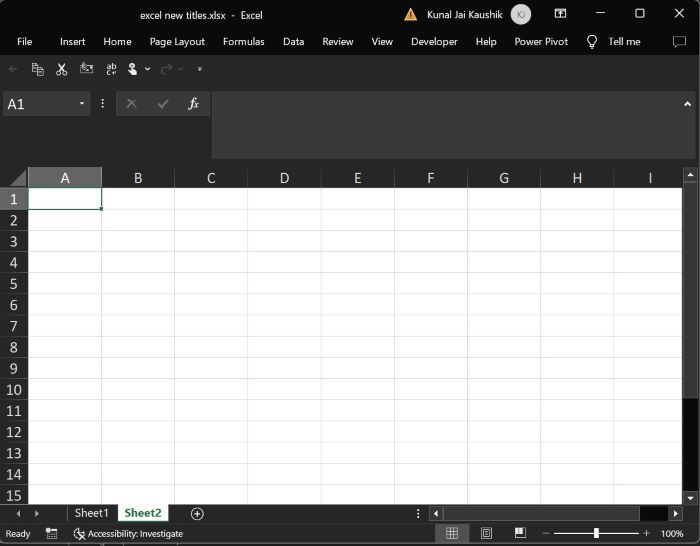Open the Data tab
Viewport: 700px width, 546px height.
coord(293,42)
